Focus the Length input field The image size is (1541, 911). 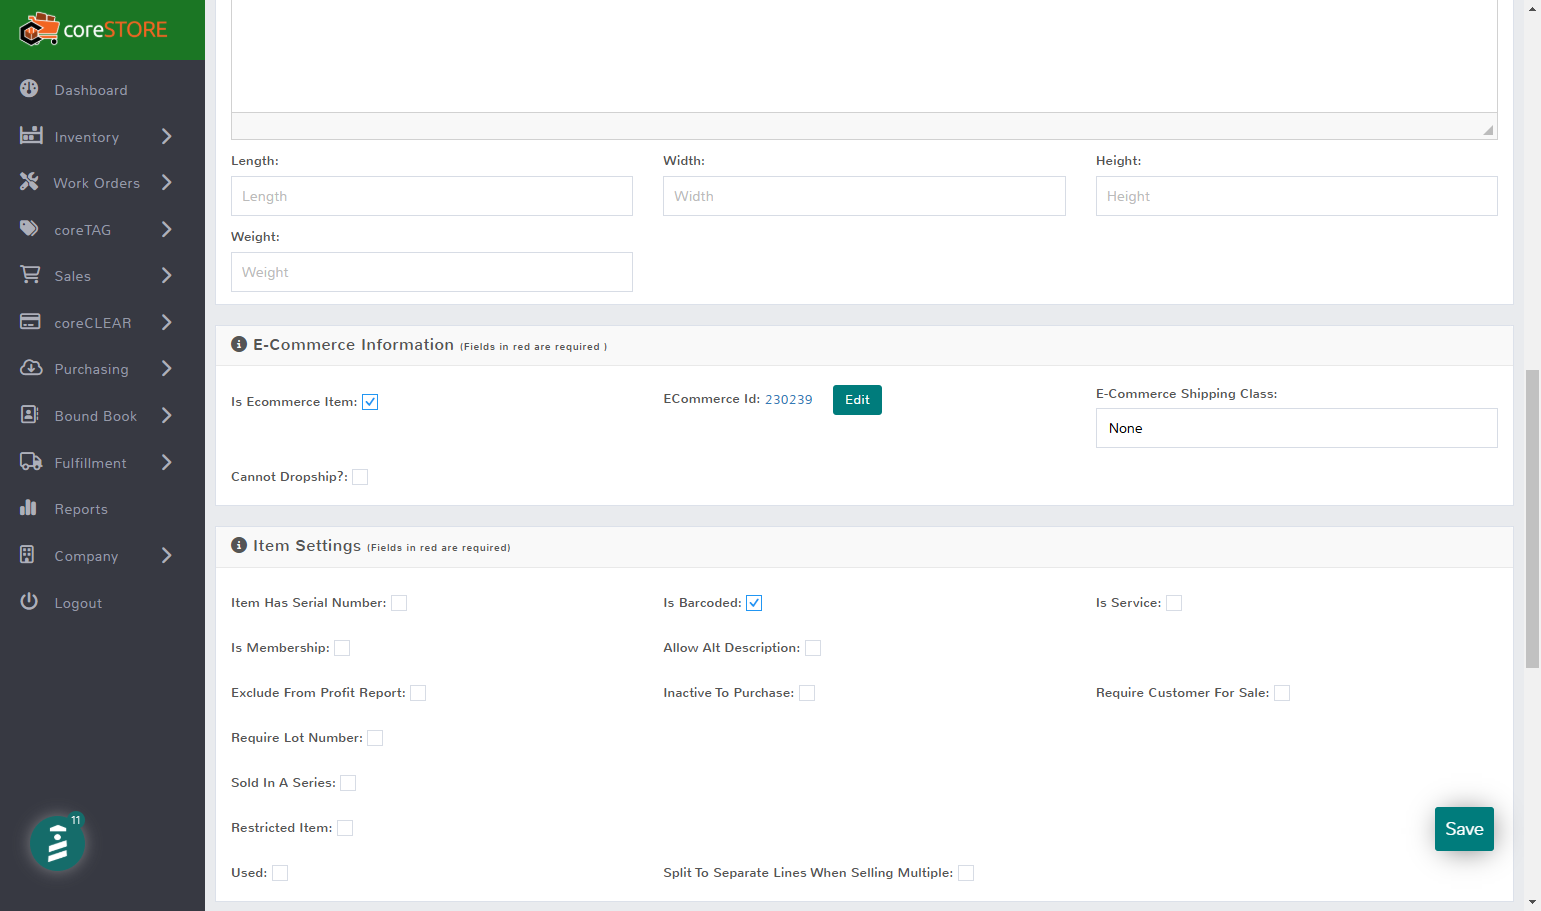[432, 196]
